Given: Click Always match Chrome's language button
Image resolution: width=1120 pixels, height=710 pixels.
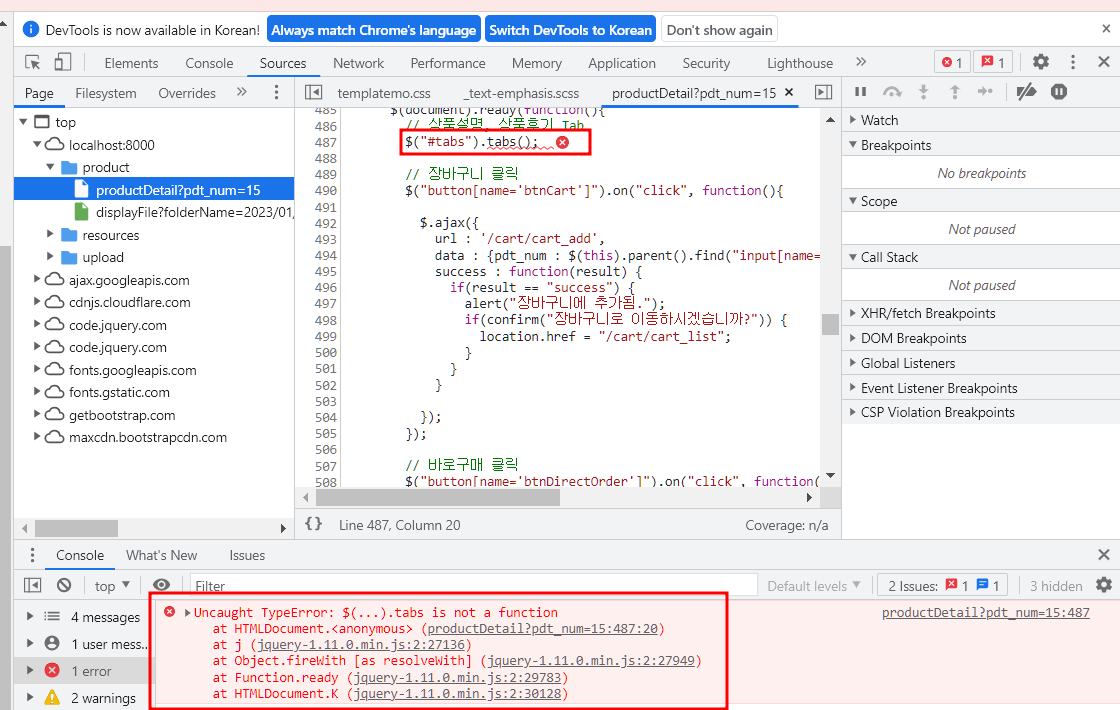Looking at the screenshot, I should pyautogui.click(x=374, y=30).
